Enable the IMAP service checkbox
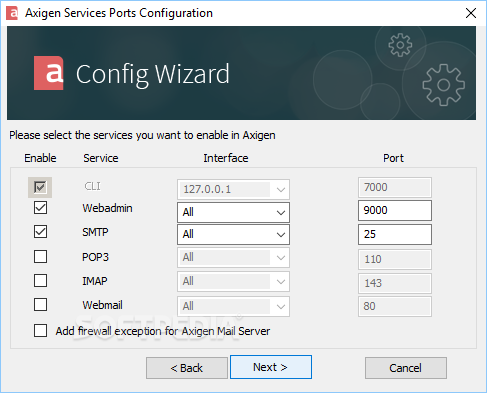 (40, 281)
